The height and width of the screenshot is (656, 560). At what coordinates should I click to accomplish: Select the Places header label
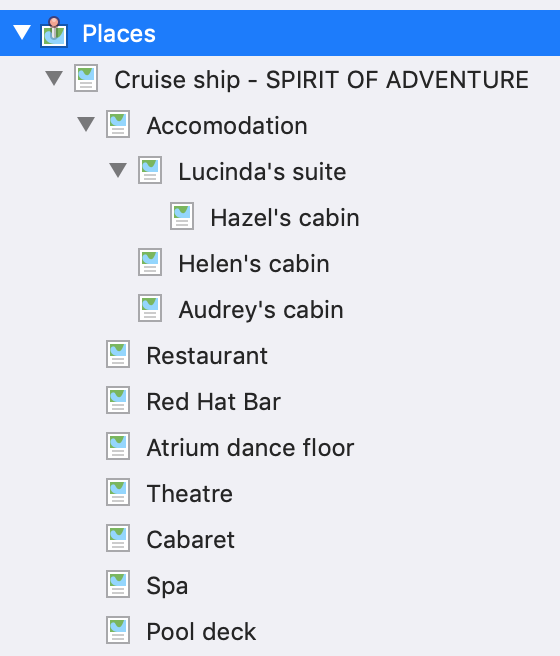(119, 33)
